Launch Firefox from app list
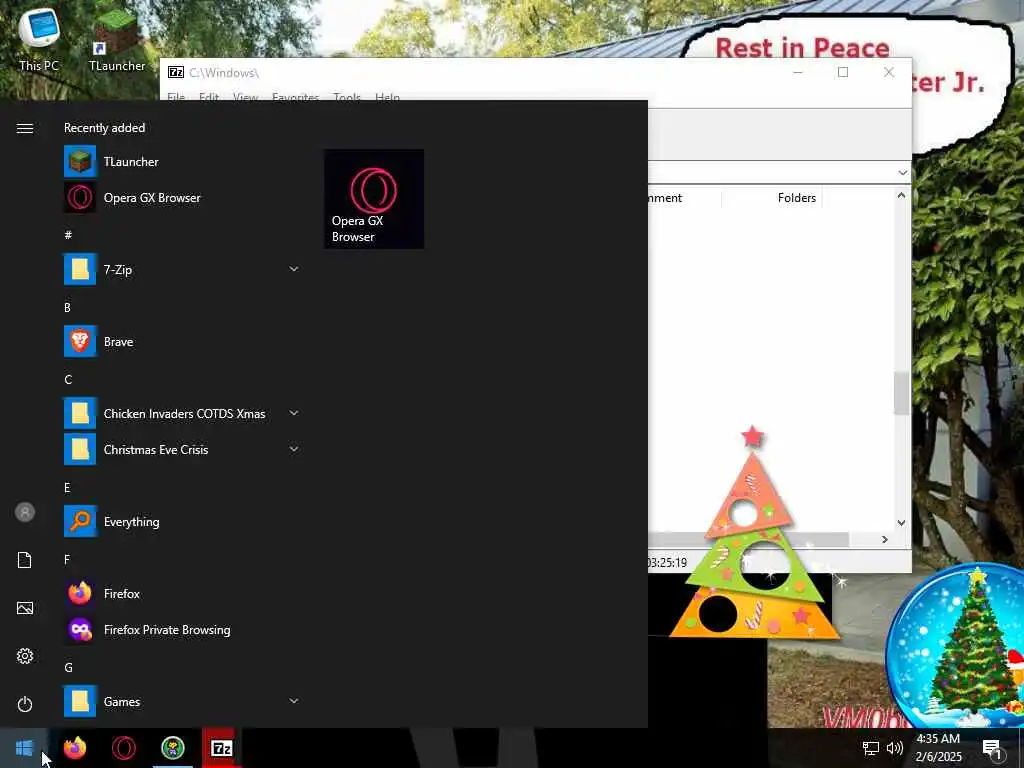This screenshot has height=768, width=1024. 182,594
